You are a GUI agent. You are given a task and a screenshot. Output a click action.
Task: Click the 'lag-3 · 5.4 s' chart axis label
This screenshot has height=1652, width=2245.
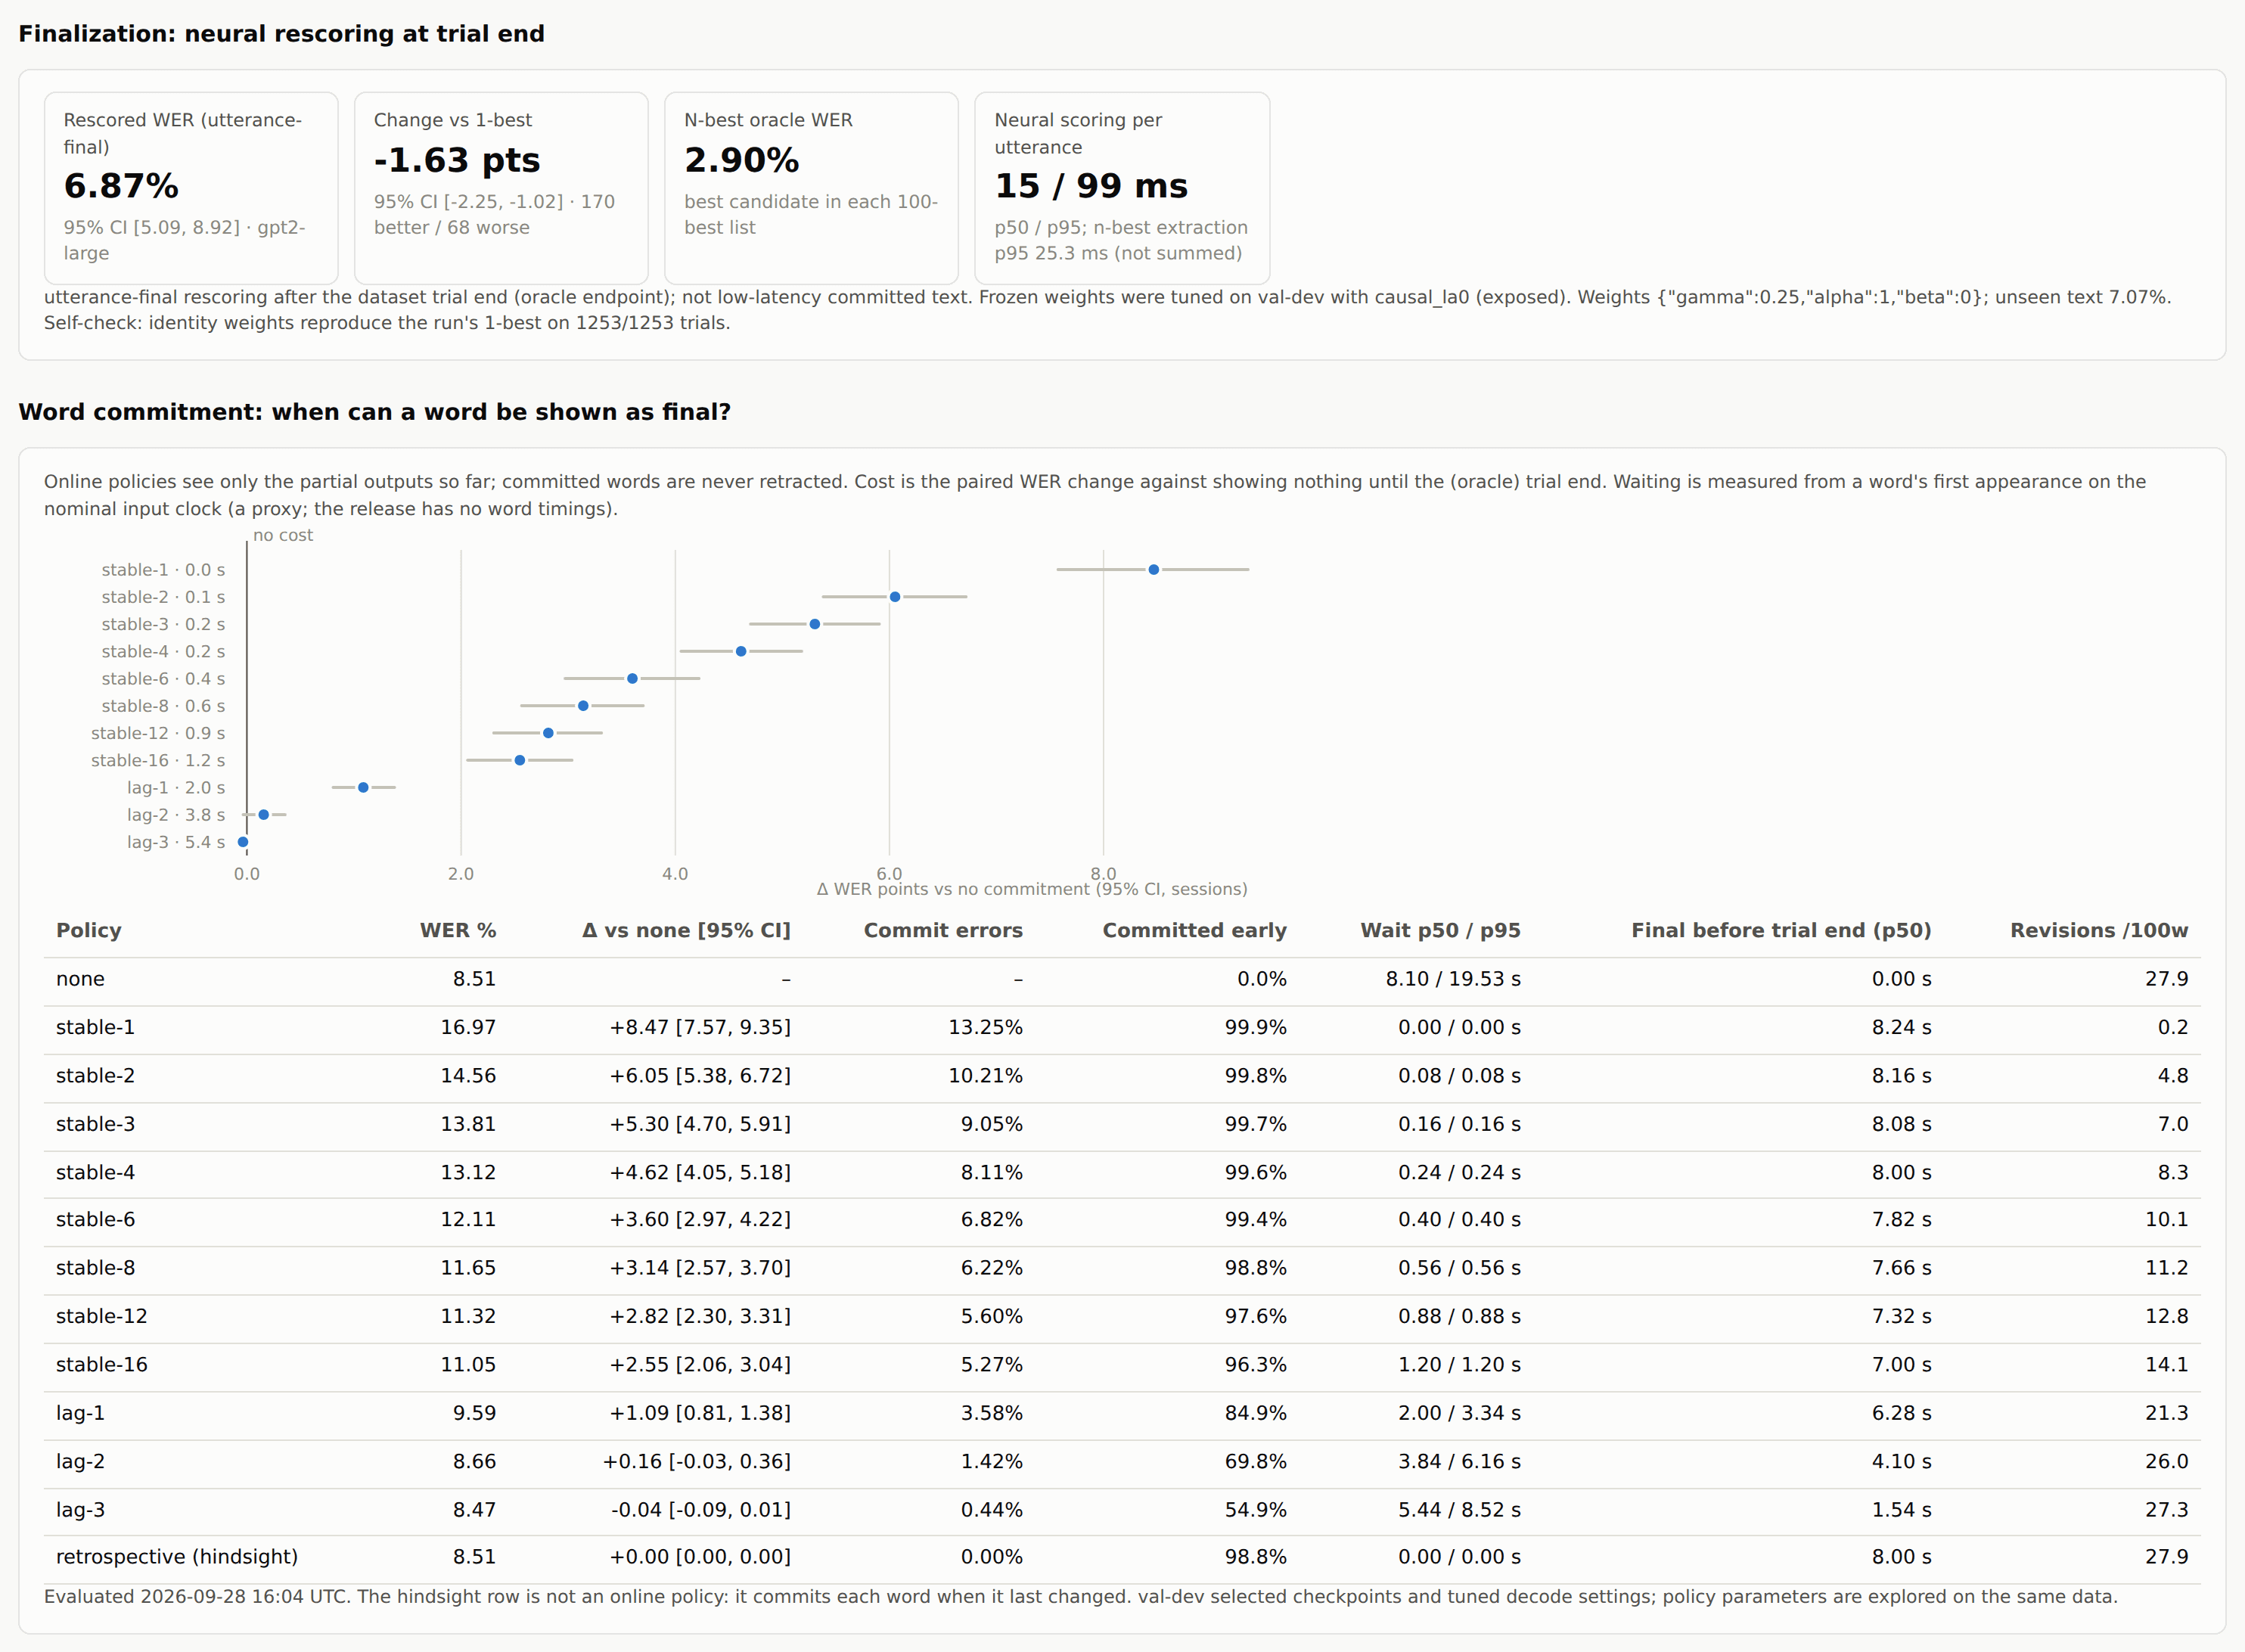[x=176, y=842]
